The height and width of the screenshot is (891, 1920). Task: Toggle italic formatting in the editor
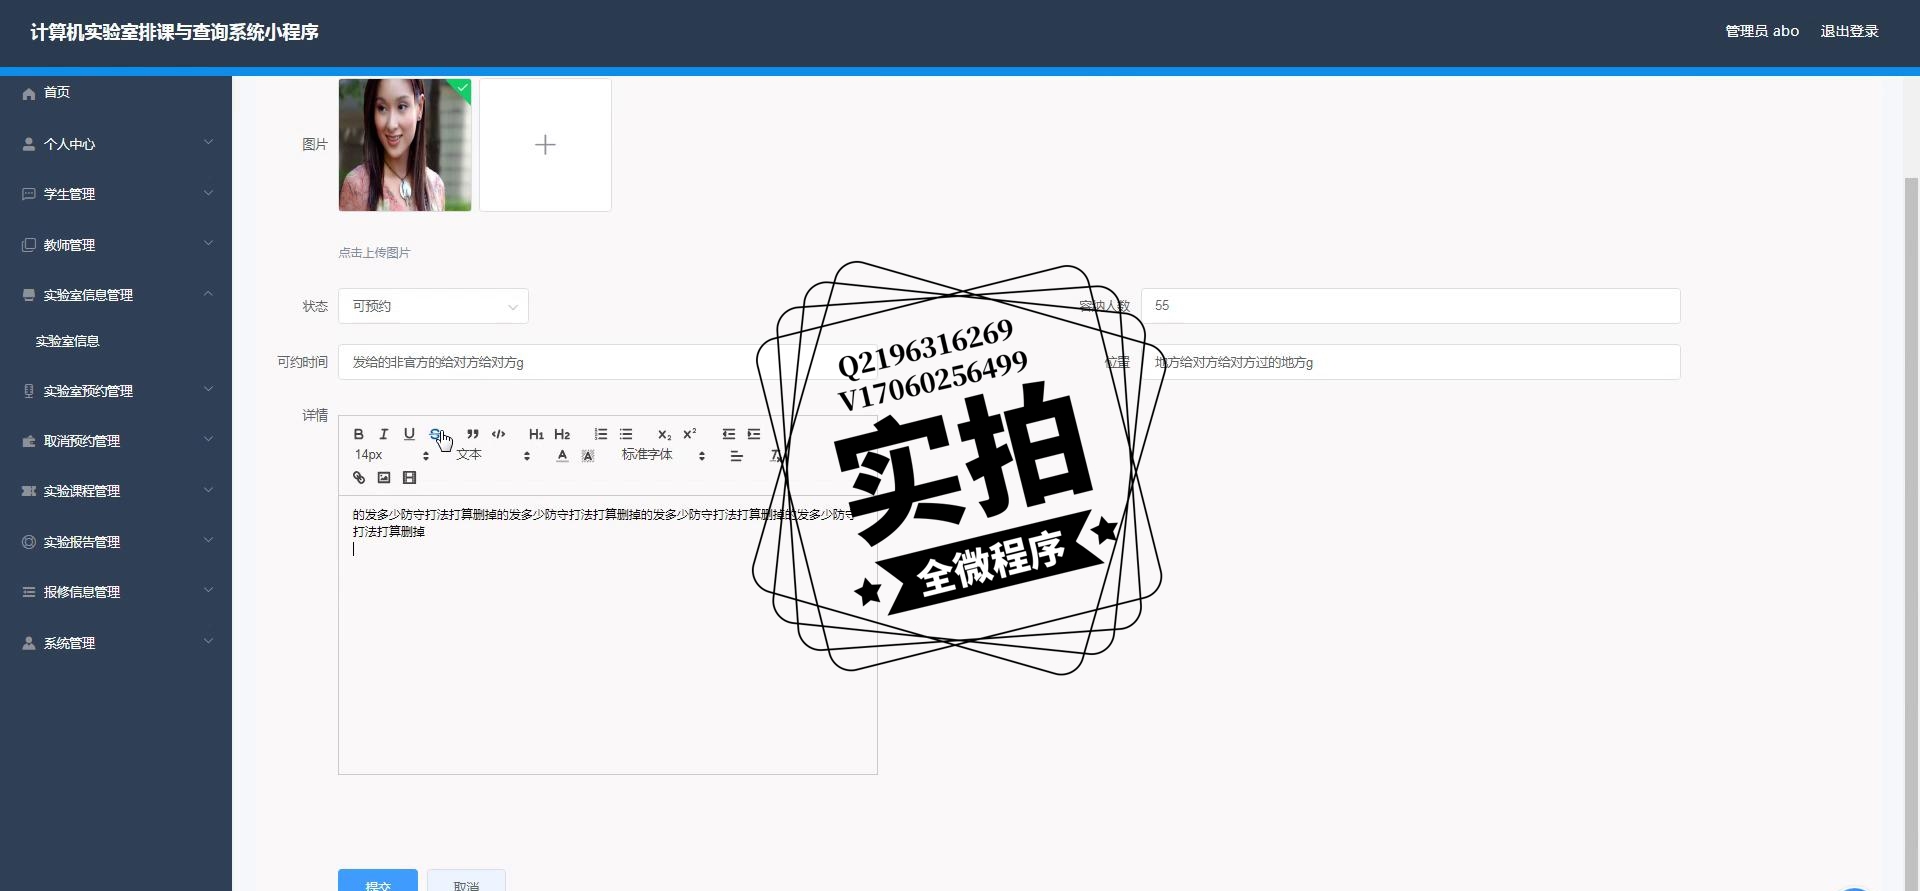tap(383, 434)
